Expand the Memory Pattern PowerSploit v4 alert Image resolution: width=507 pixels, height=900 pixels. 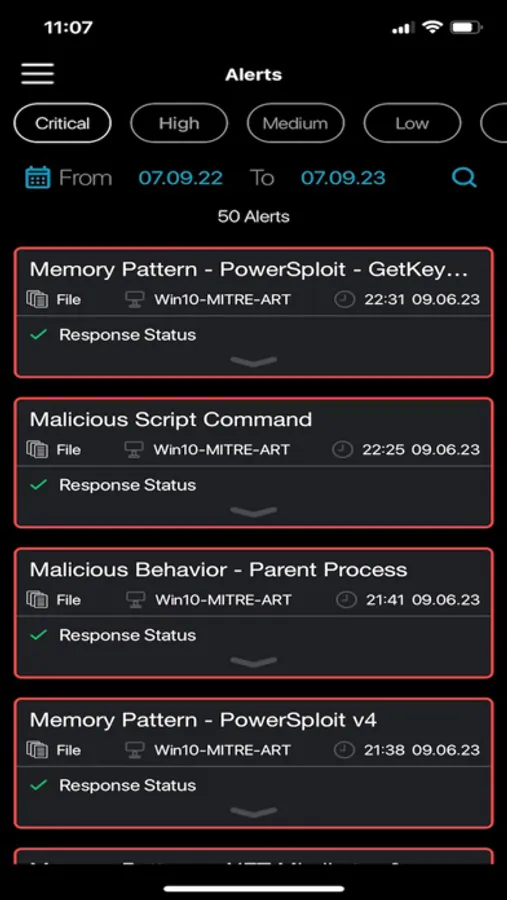coord(253,812)
